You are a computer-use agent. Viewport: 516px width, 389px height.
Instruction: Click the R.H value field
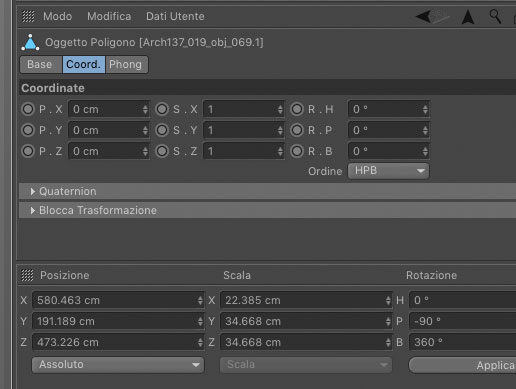click(x=389, y=109)
